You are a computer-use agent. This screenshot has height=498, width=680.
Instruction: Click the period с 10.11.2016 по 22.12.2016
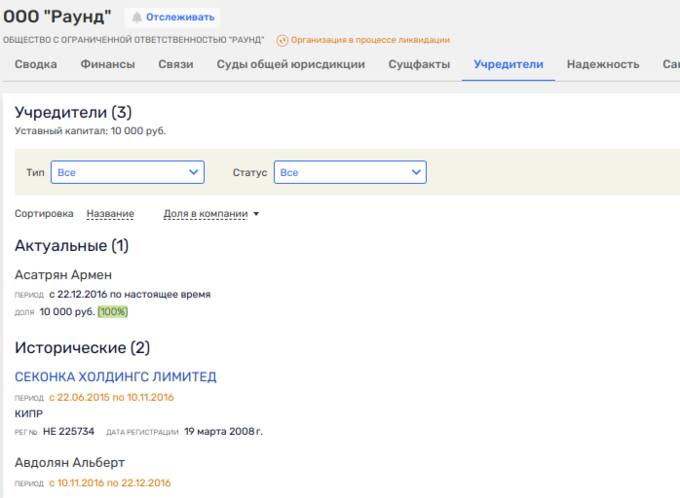coord(110,483)
